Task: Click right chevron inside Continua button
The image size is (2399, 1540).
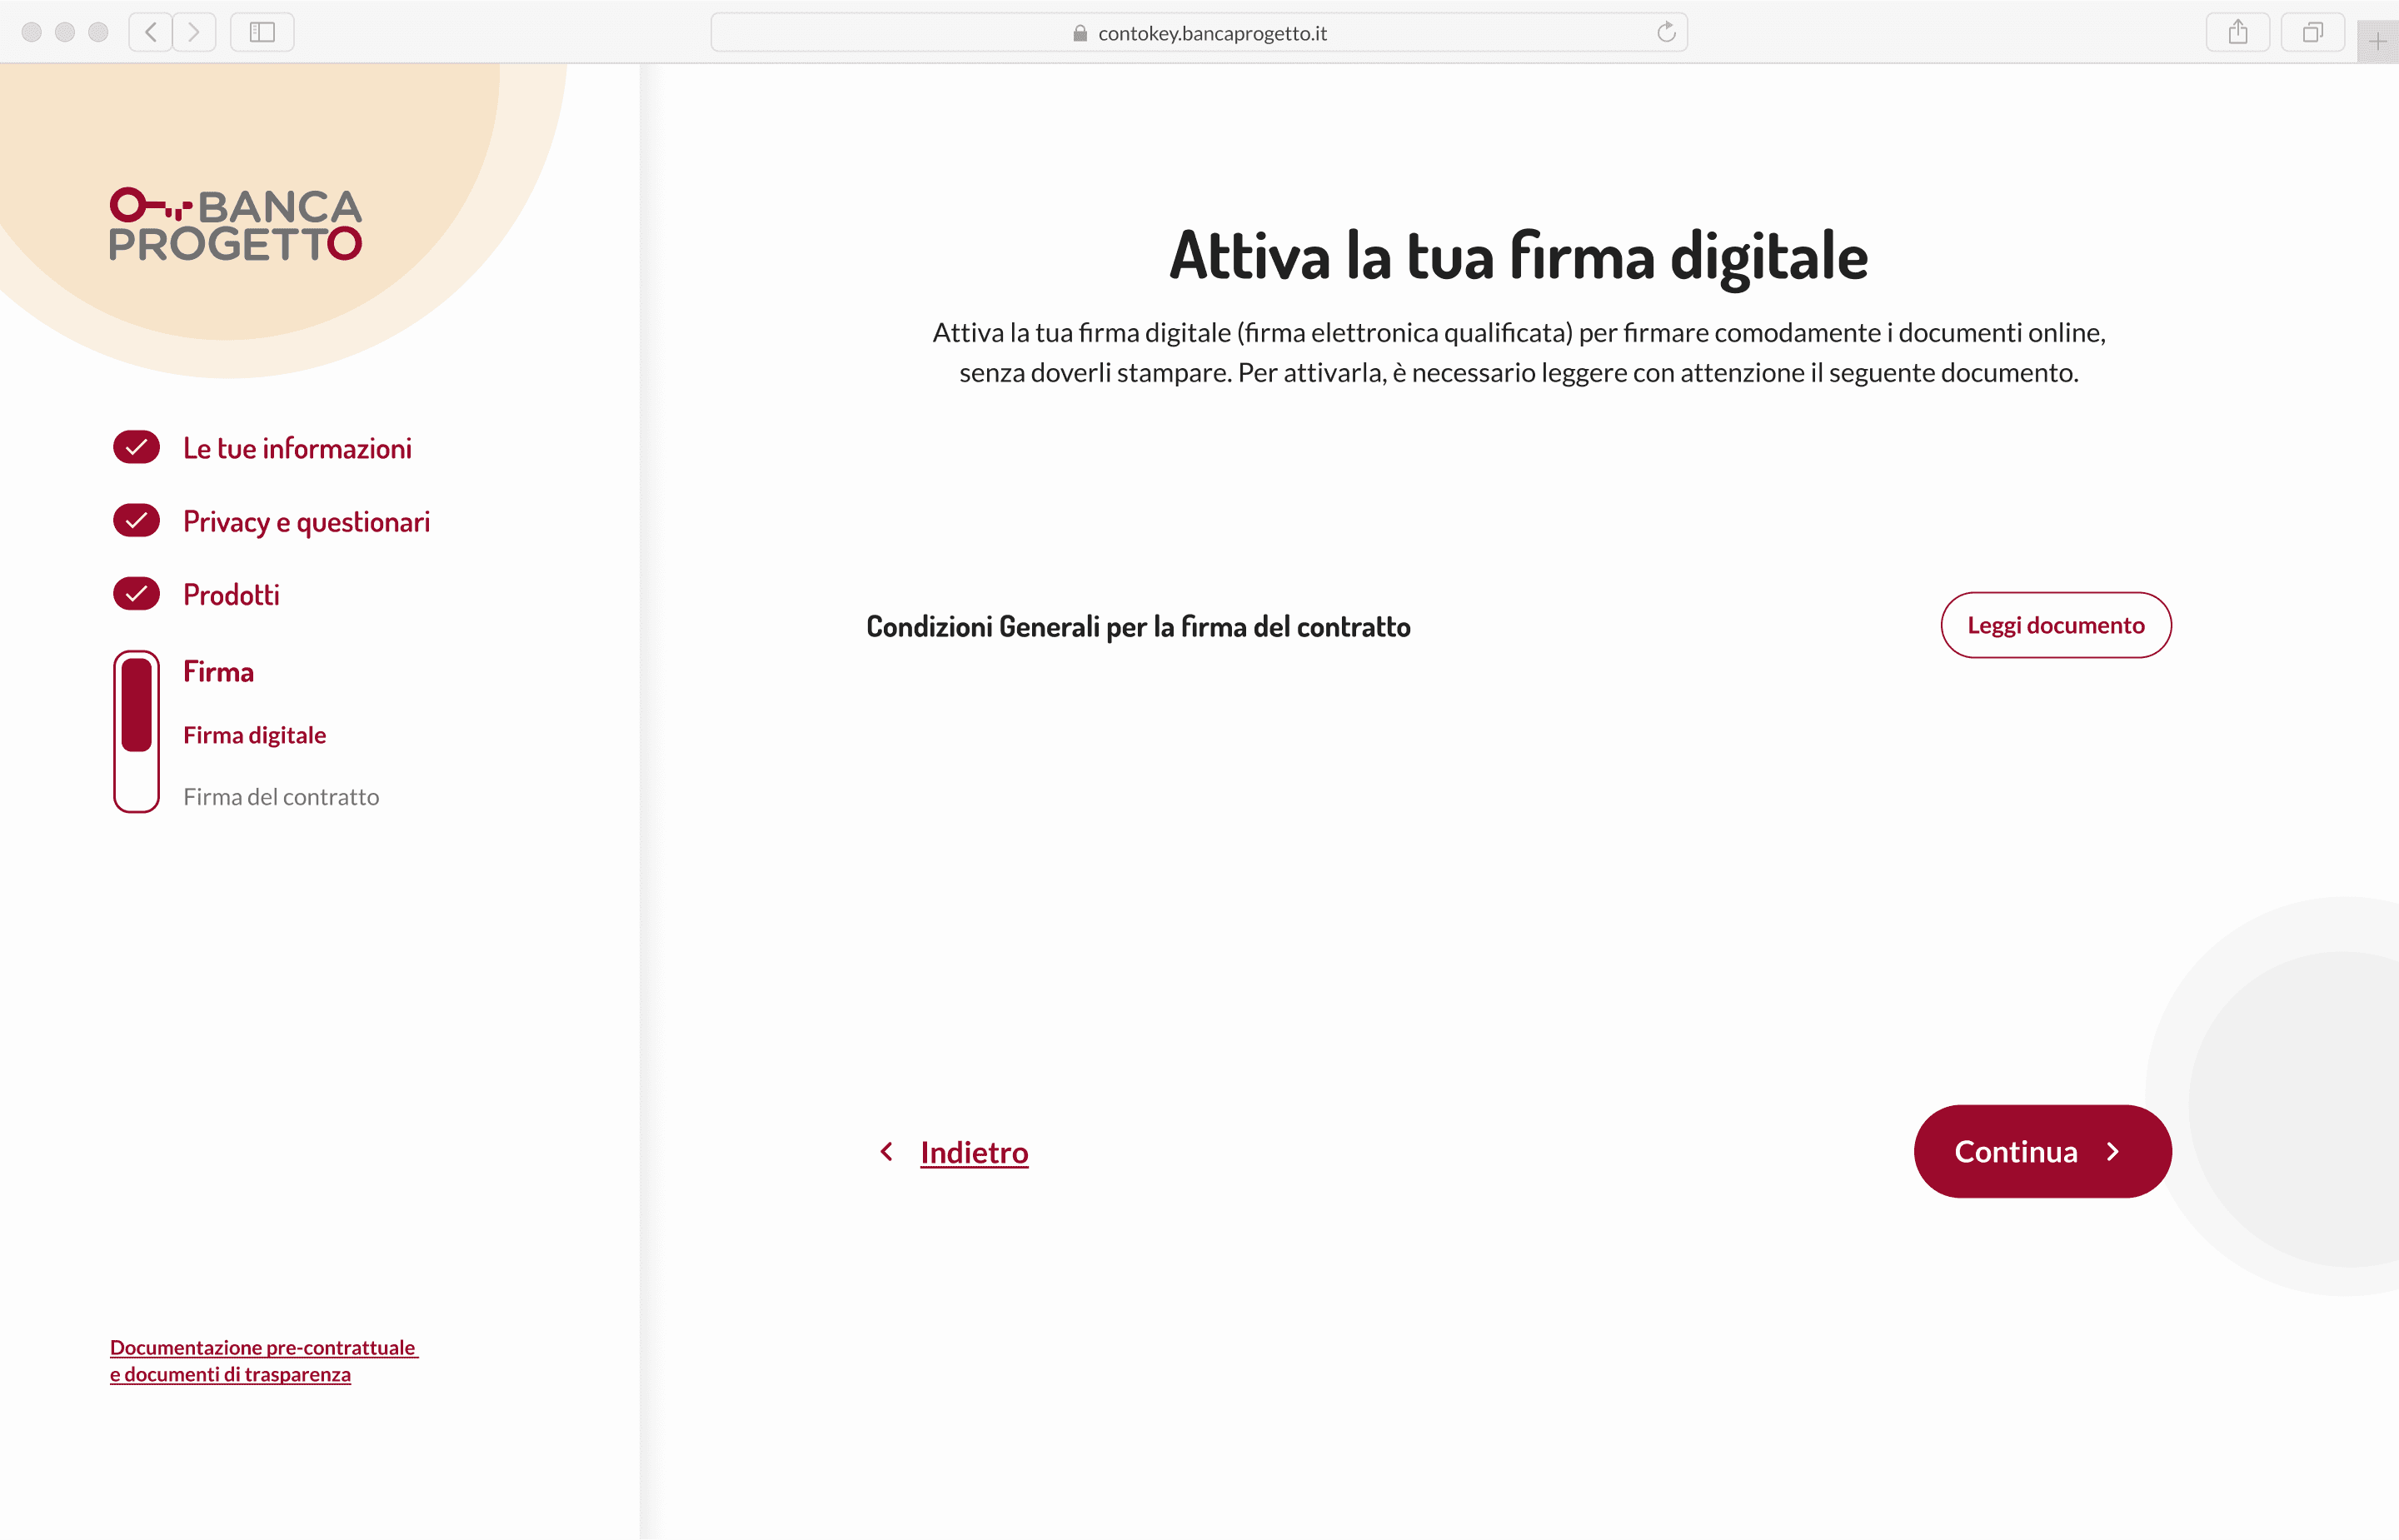Action: [2113, 1152]
